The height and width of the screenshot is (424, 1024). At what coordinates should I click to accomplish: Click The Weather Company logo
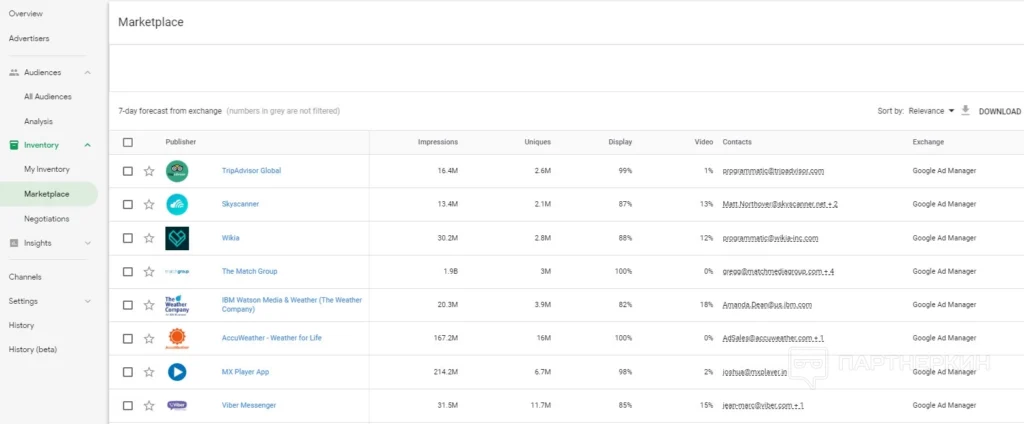pyautogui.click(x=177, y=305)
